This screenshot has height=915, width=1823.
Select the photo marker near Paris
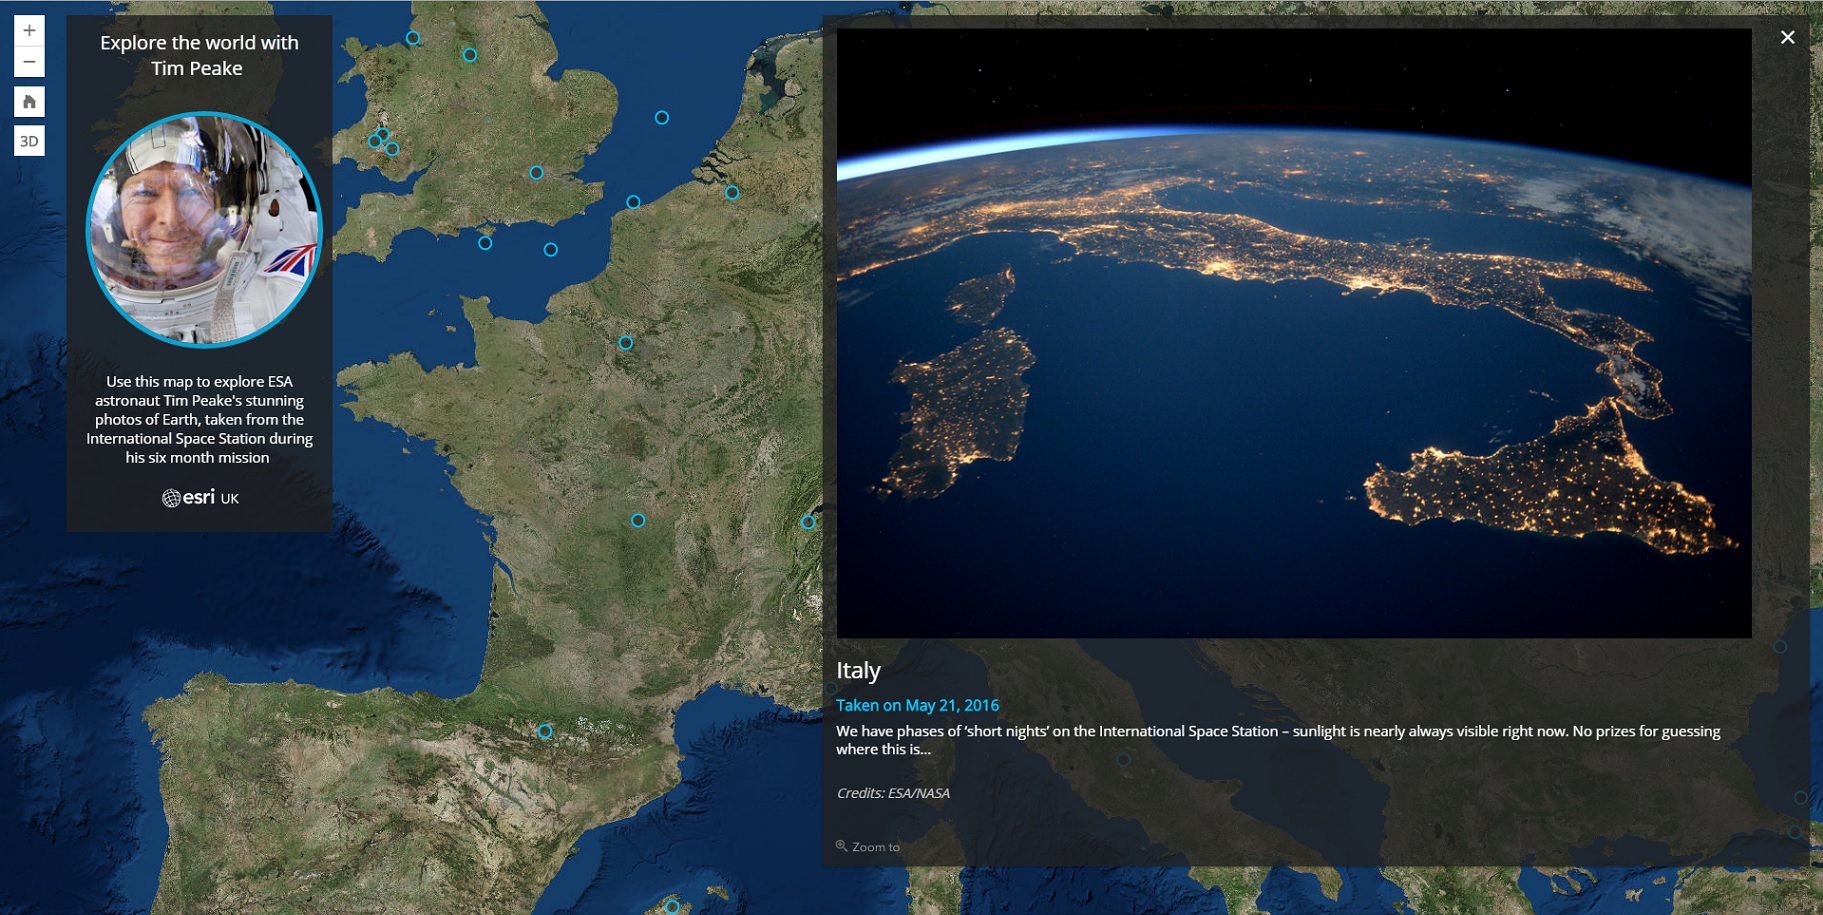pos(625,343)
